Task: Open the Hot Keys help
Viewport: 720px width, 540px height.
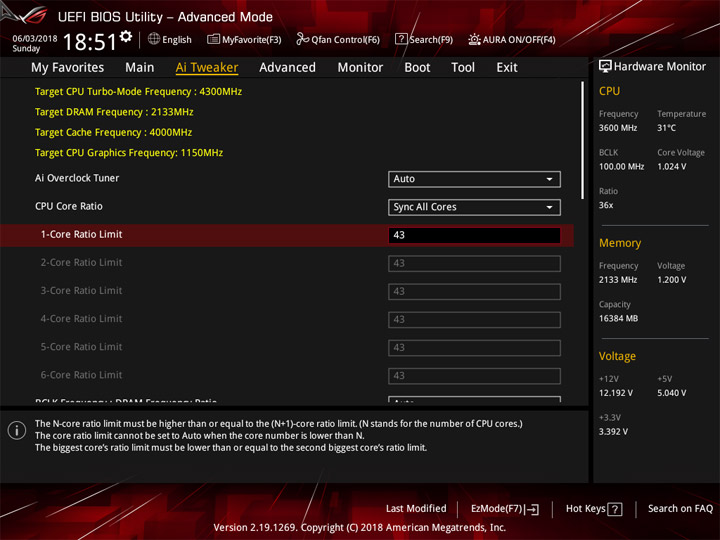Action: coord(594,509)
